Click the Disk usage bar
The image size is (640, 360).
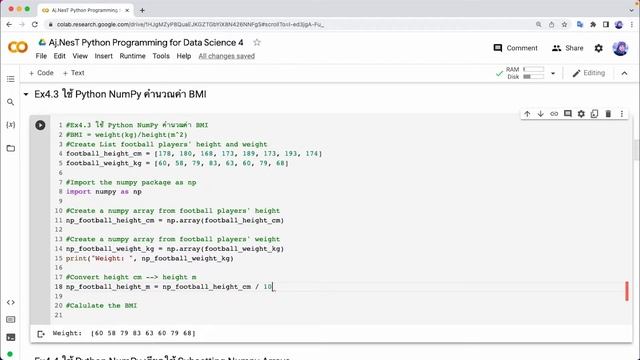click(x=533, y=77)
